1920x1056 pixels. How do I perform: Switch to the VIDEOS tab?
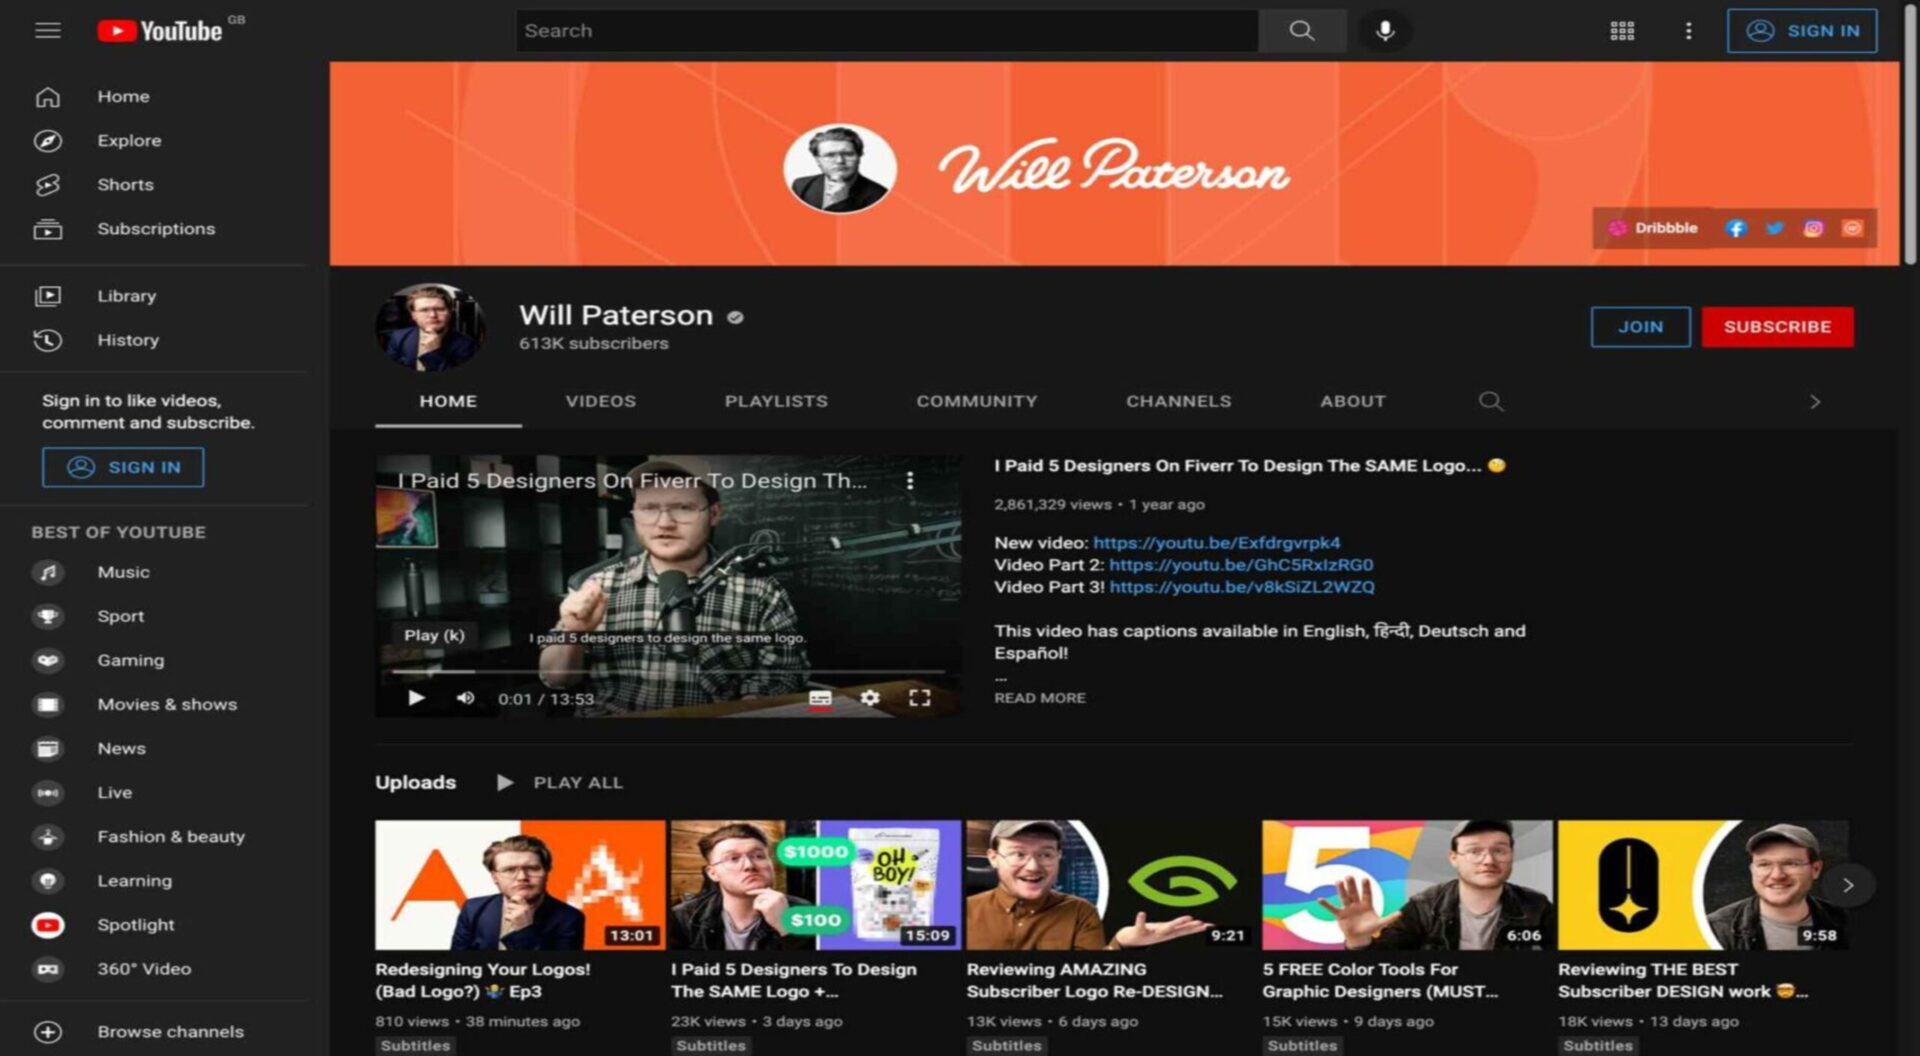[600, 402]
